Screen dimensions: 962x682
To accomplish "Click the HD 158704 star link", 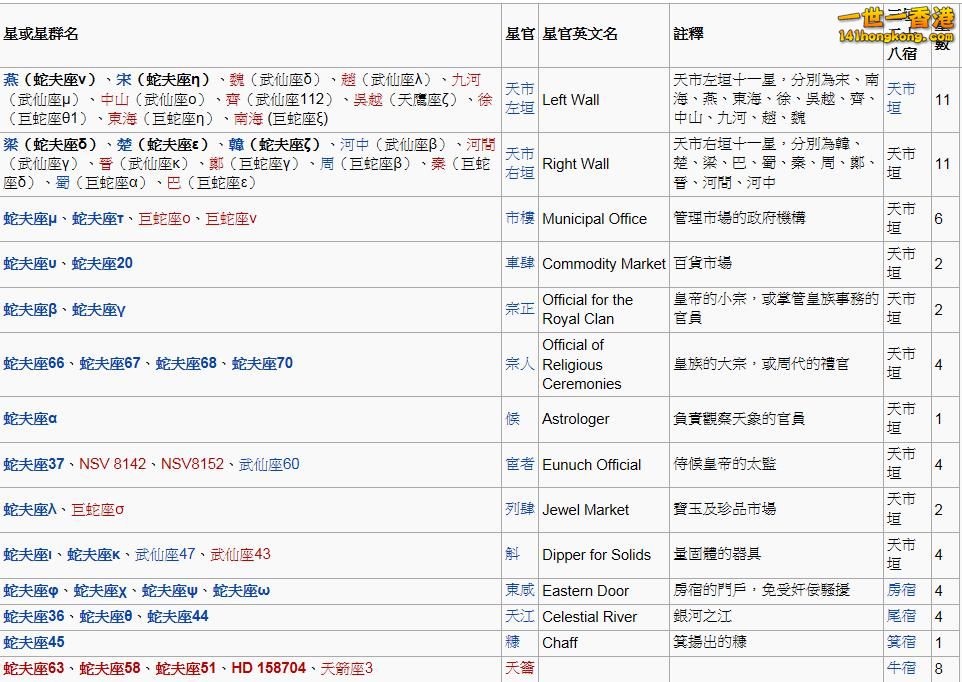I will [x=268, y=668].
